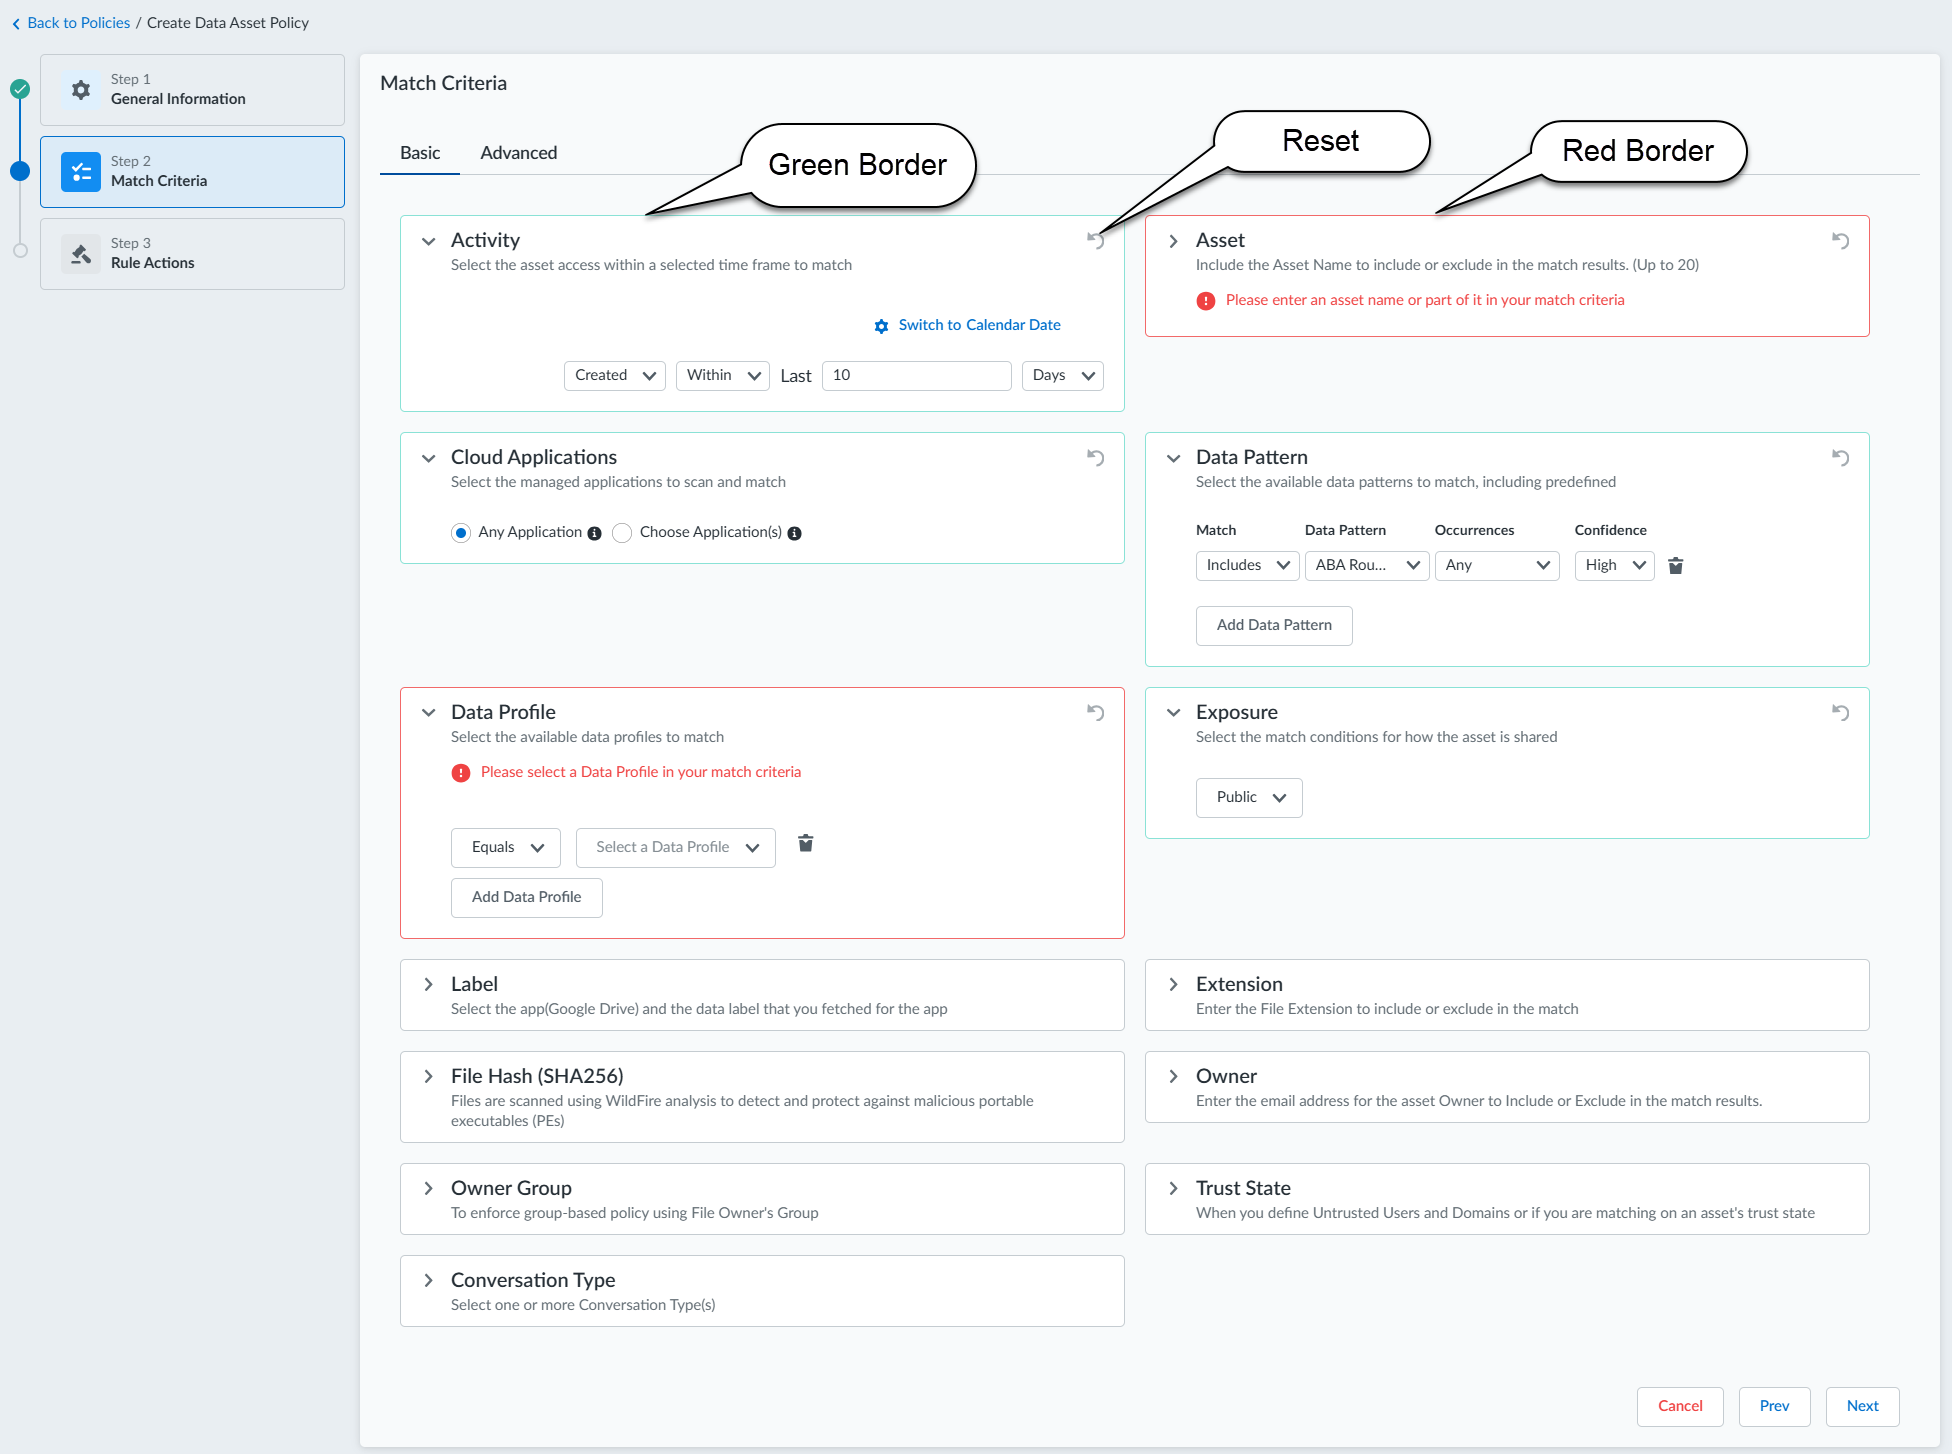Image resolution: width=1952 pixels, height=1454 pixels.
Task: Click info icon beside Choose Application(s)
Action: [x=794, y=533]
